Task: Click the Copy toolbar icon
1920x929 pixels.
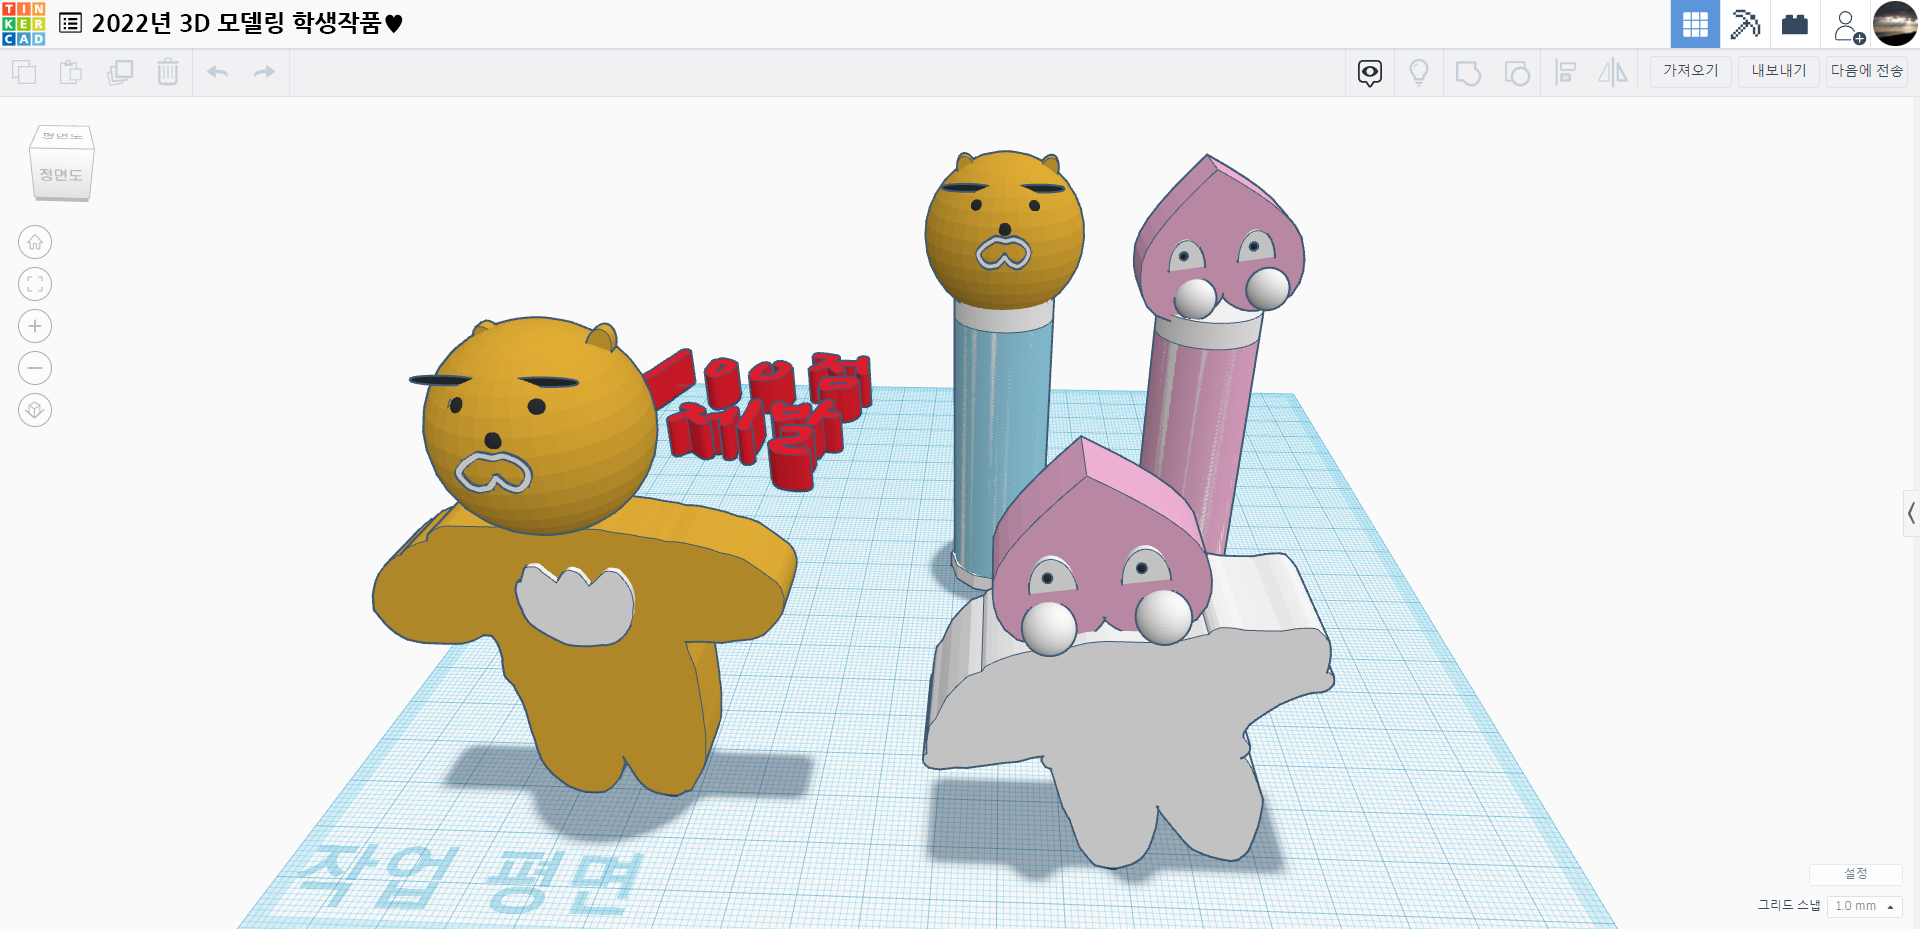Action: pos(24,72)
